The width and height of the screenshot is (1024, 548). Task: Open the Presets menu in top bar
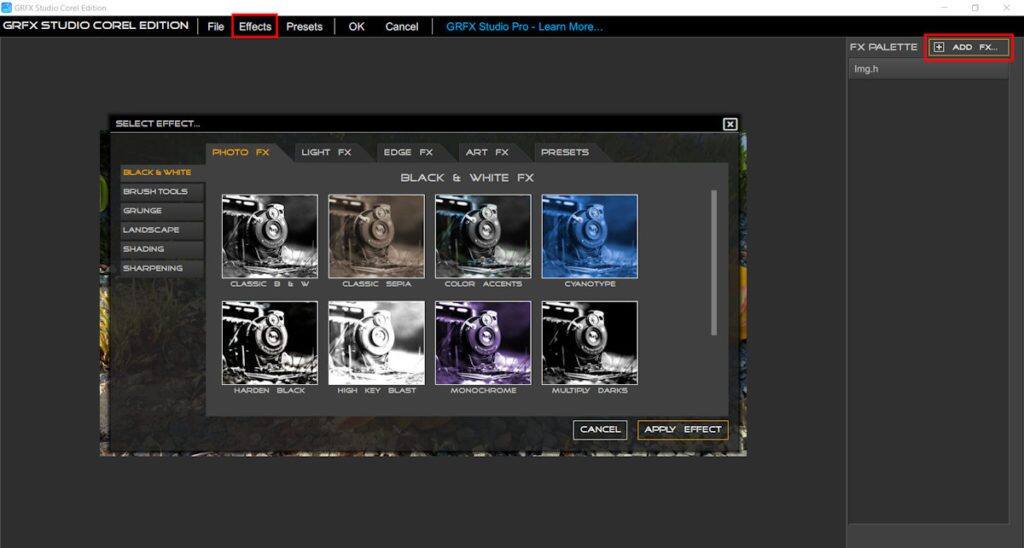coord(304,27)
